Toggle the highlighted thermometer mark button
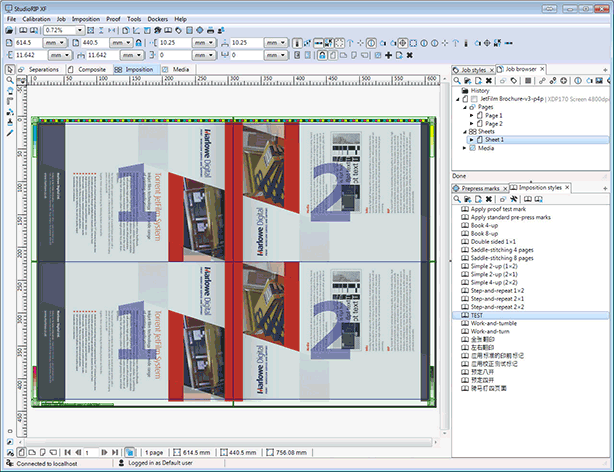Screen dimensions: 614x472 pyautogui.click(x=297, y=43)
